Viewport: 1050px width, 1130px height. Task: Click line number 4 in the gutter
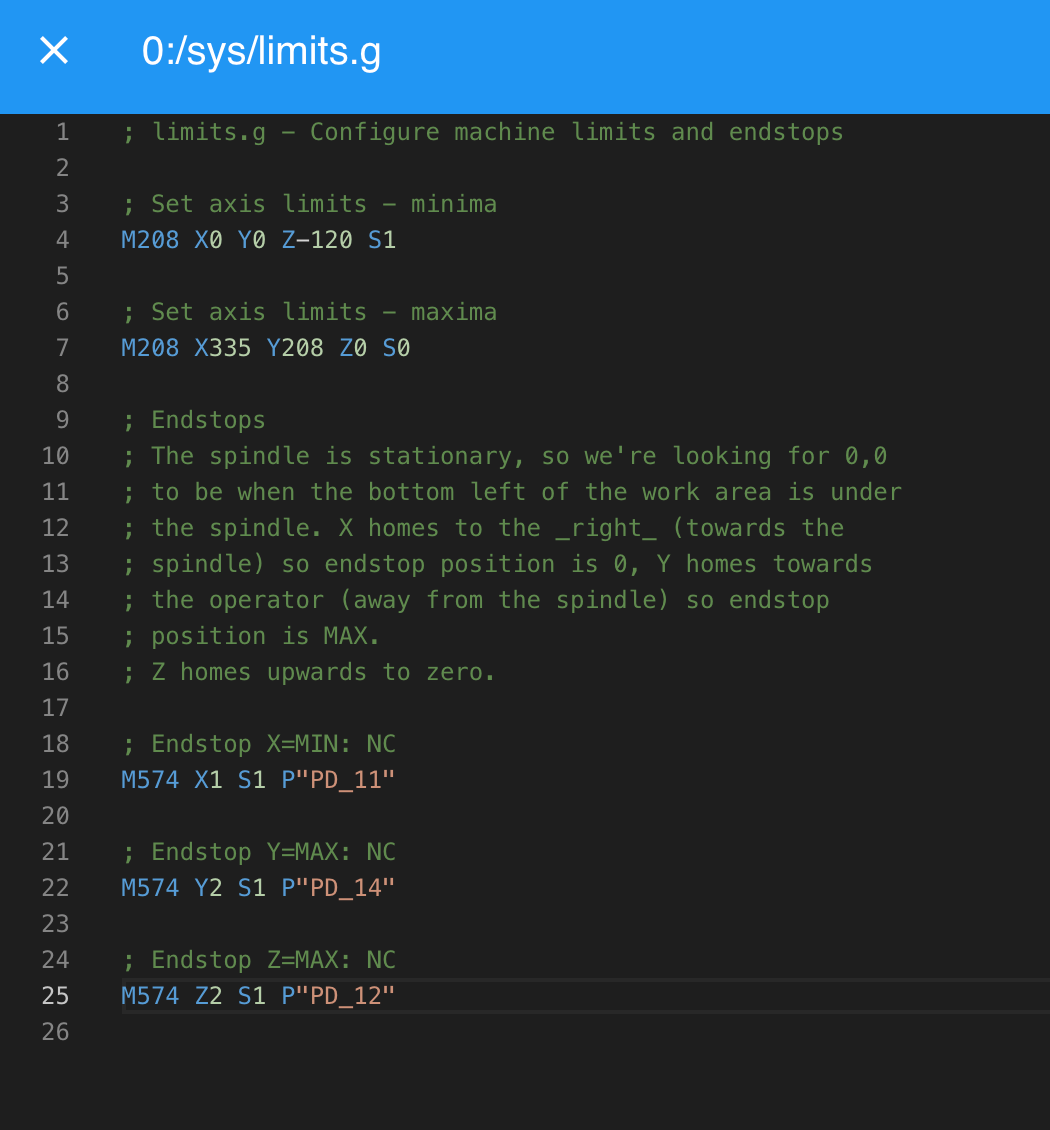(x=63, y=240)
